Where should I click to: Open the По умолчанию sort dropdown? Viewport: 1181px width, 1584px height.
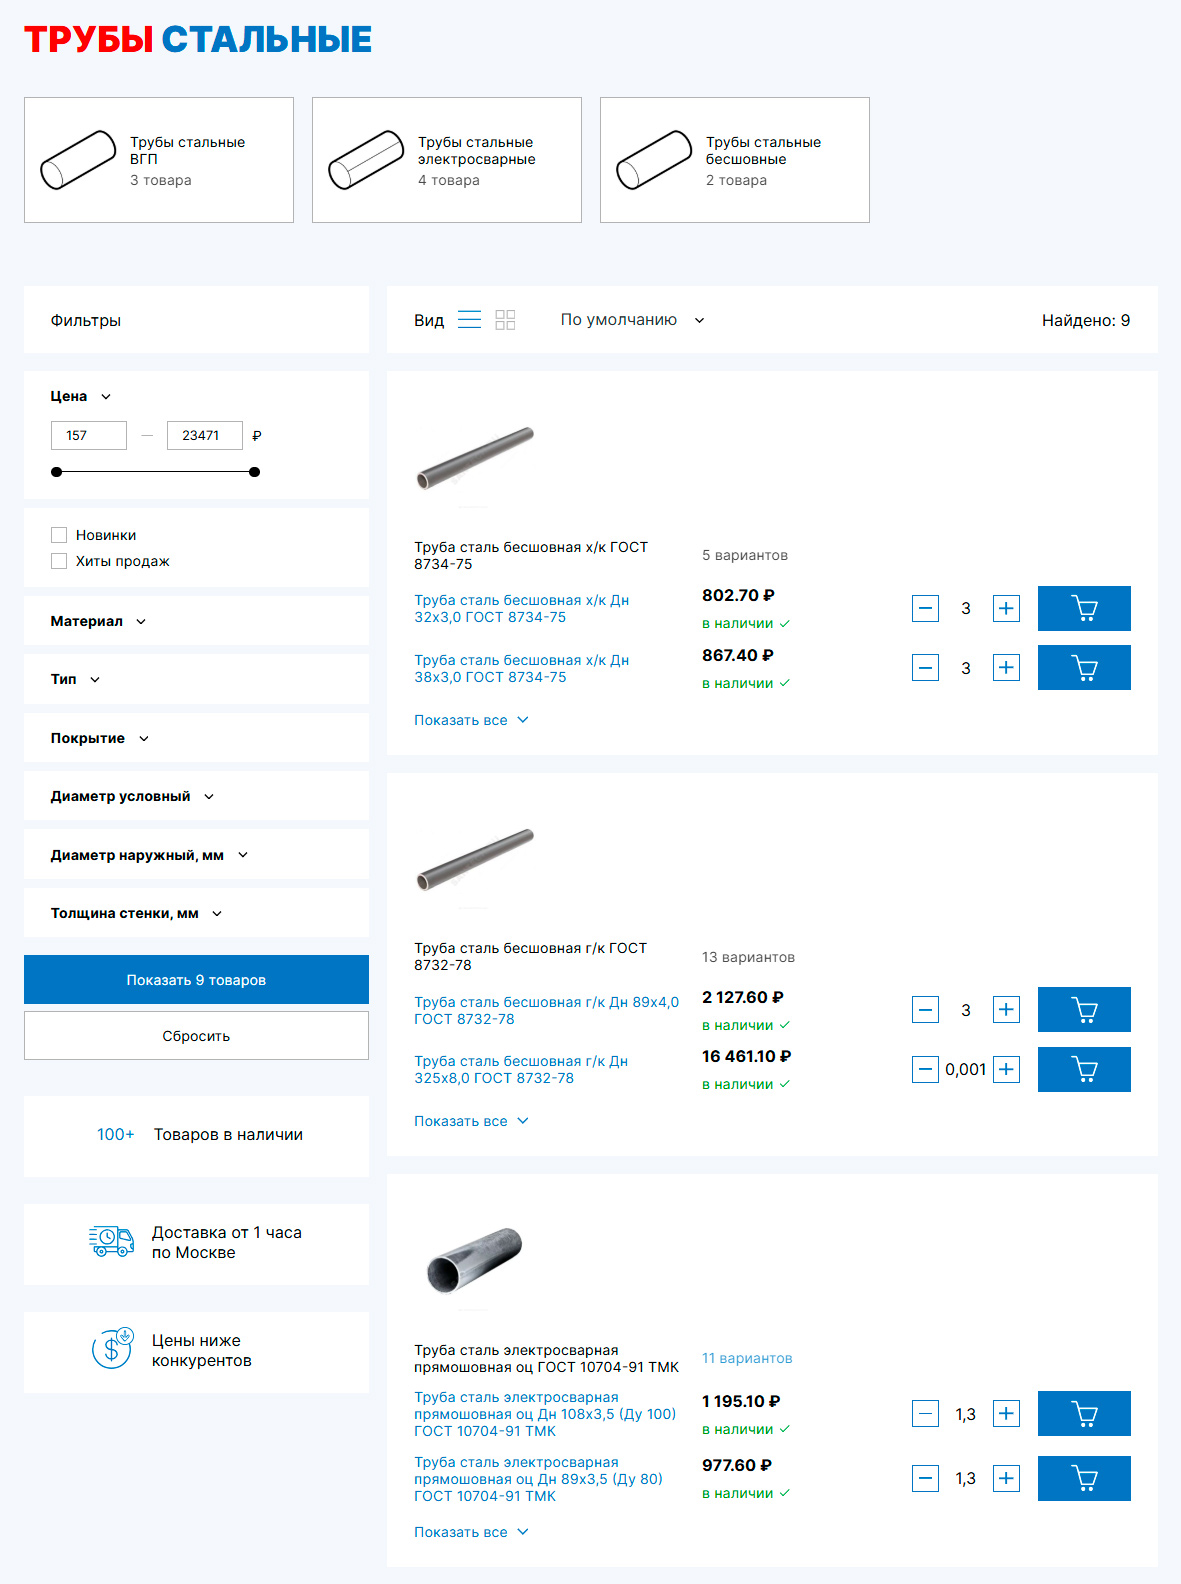(x=632, y=320)
